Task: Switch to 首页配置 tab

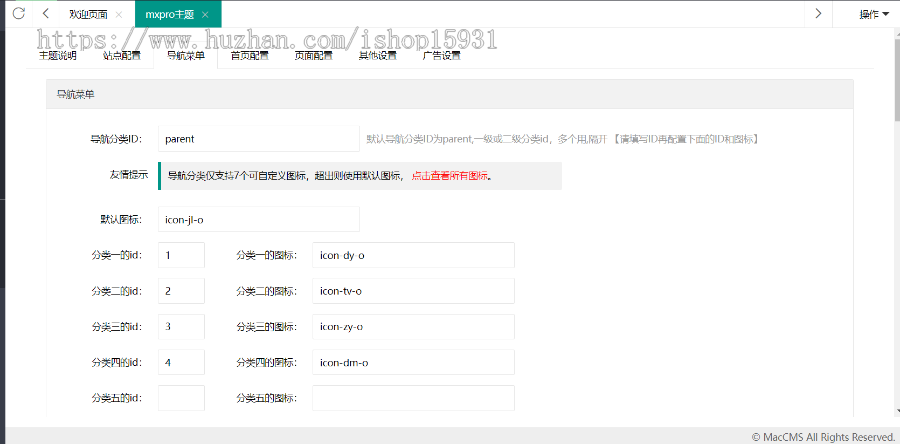Action: click(250, 56)
